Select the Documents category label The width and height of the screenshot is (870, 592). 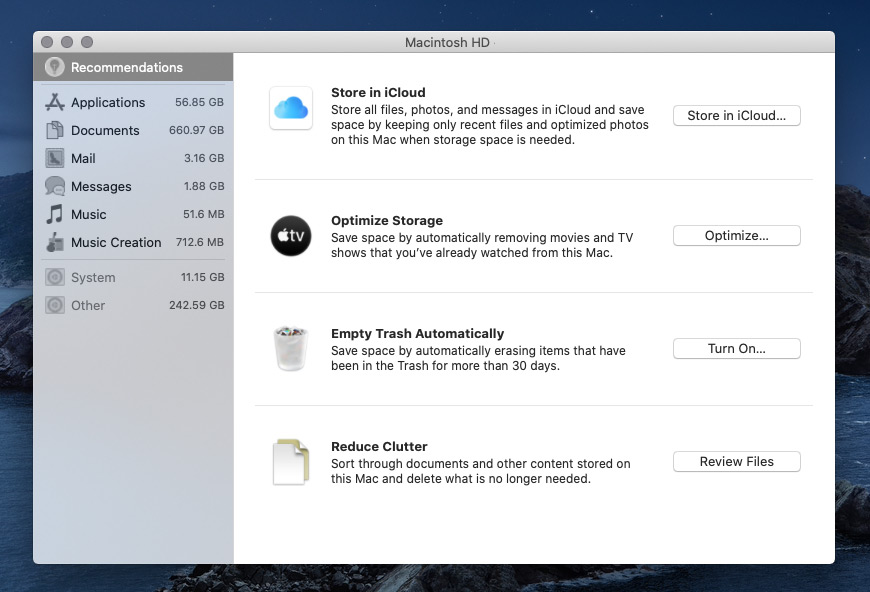105,130
